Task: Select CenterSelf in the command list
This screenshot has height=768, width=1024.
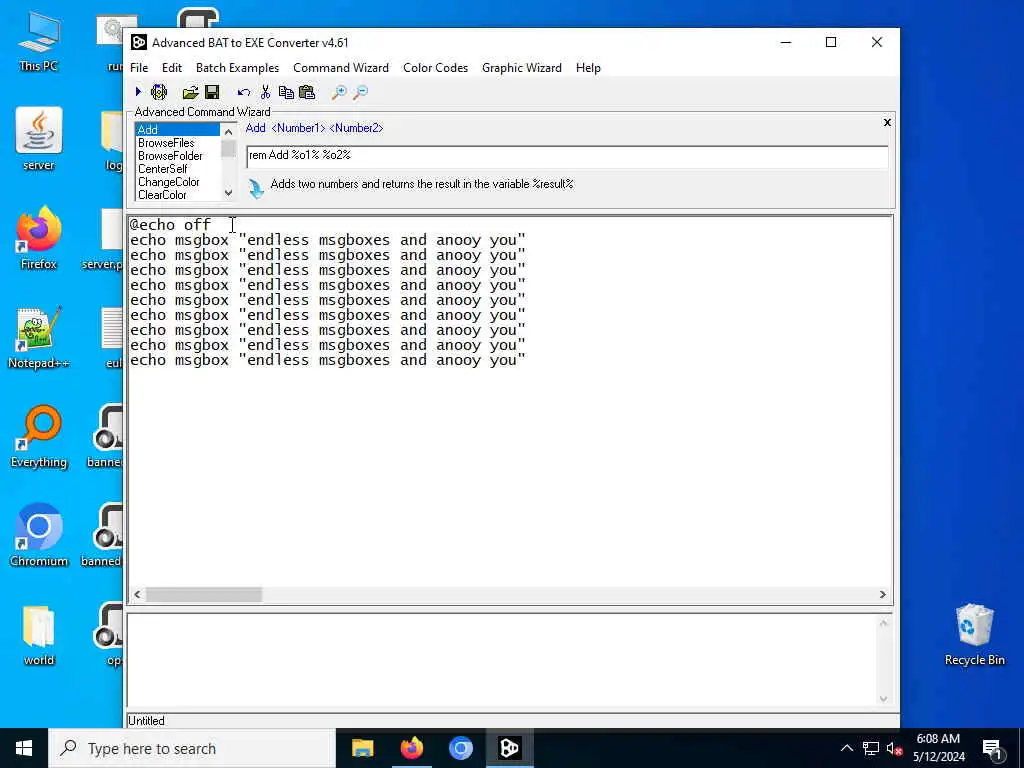Action: 177,168
